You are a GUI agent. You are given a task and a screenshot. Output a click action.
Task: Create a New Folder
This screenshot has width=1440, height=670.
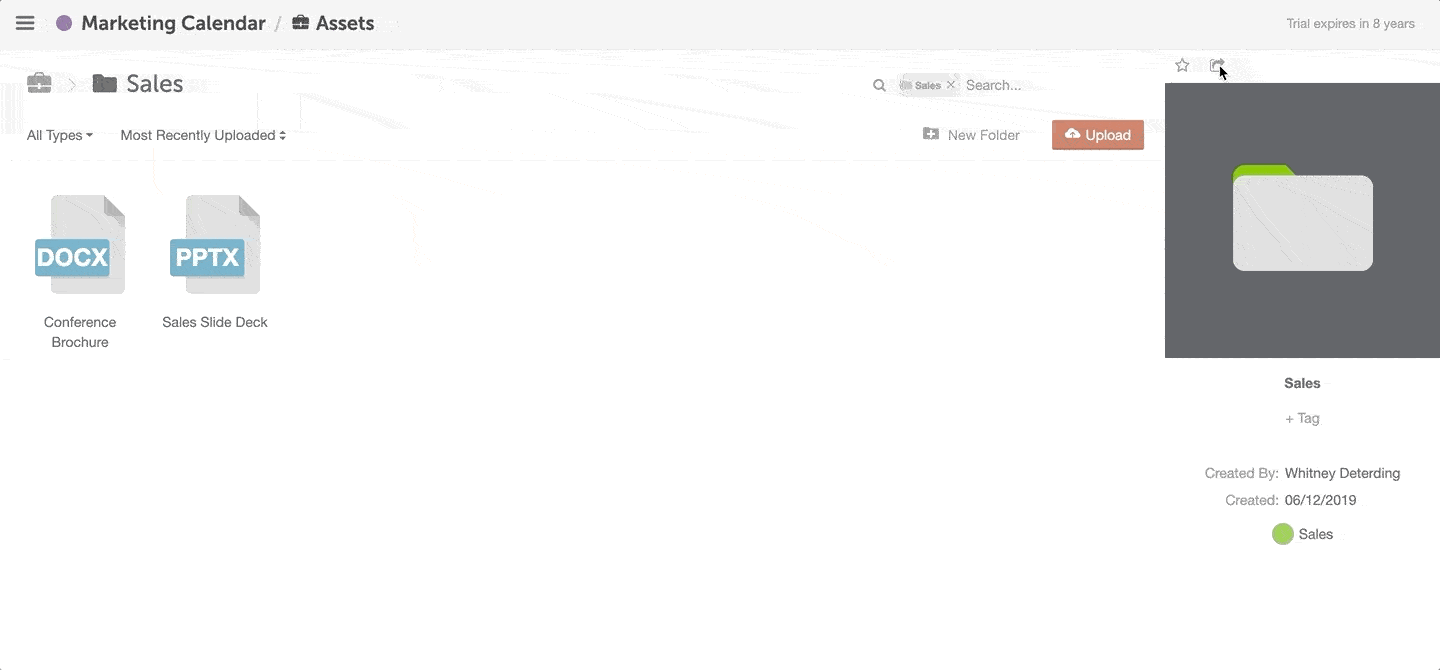(971, 135)
